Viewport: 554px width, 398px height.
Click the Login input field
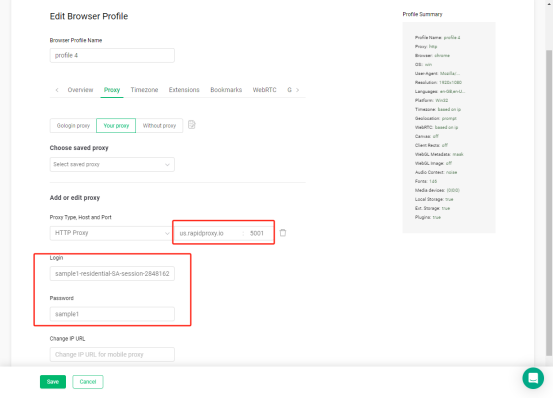click(112, 274)
